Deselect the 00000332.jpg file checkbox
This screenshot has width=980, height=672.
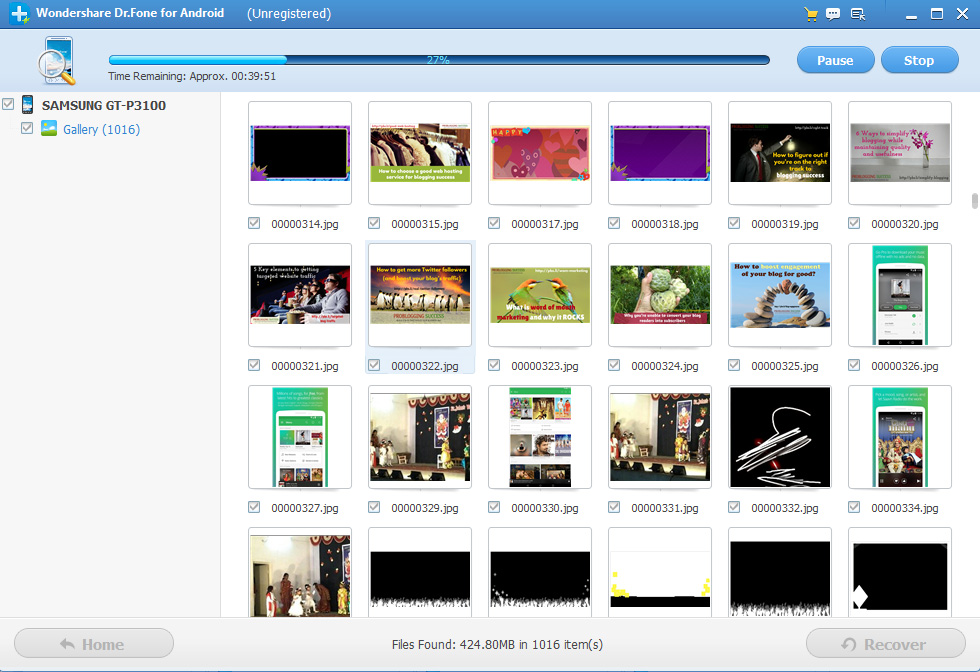point(734,508)
